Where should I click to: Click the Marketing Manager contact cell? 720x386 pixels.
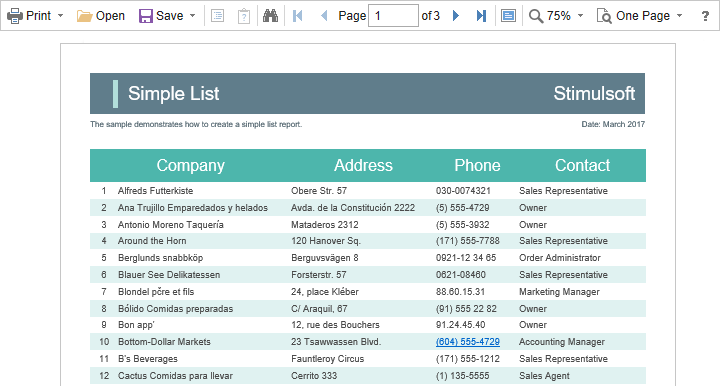pos(559,292)
